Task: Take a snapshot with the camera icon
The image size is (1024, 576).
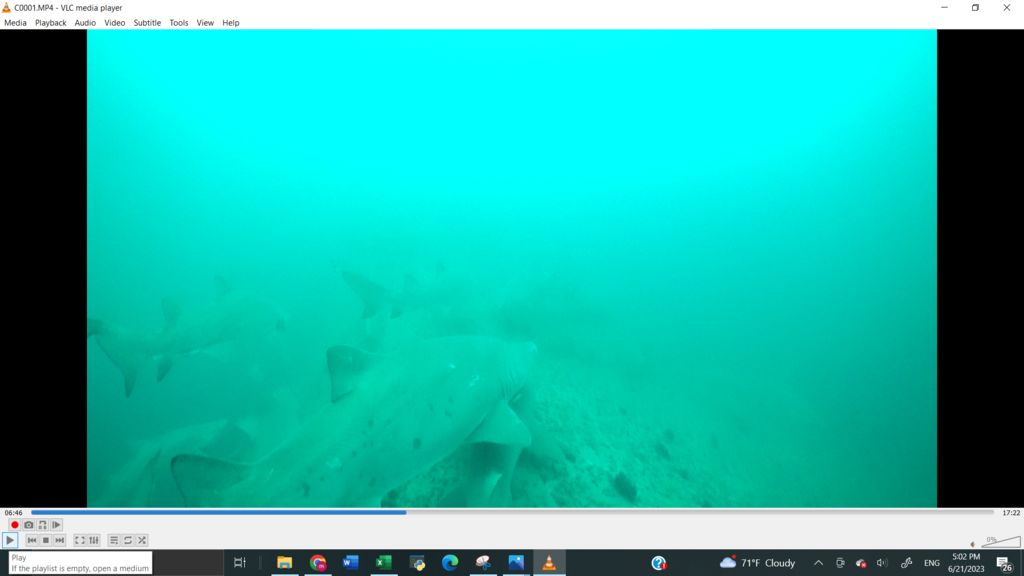Action: tap(29, 525)
